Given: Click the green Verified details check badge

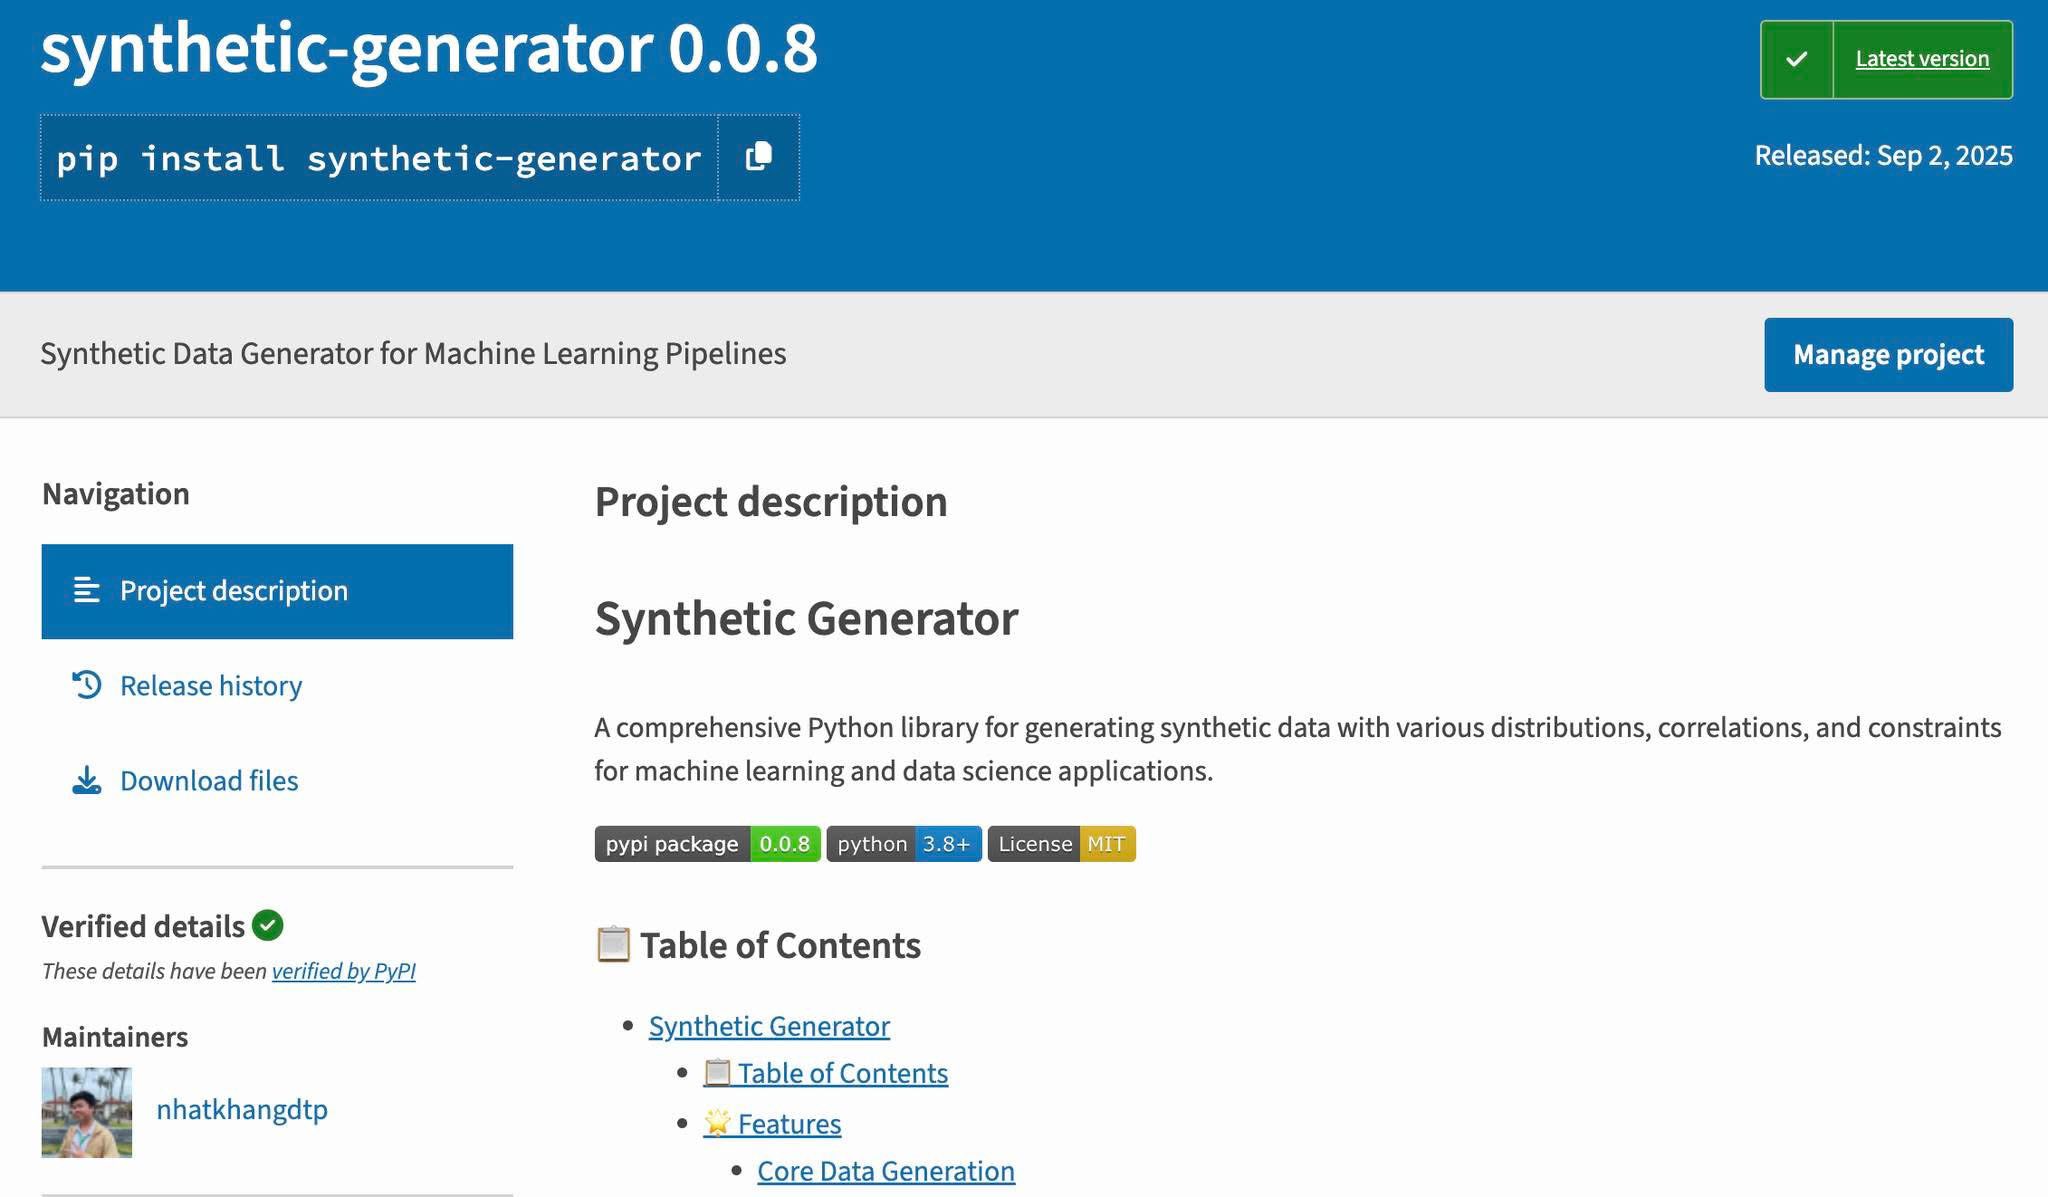Looking at the screenshot, I should 268,925.
